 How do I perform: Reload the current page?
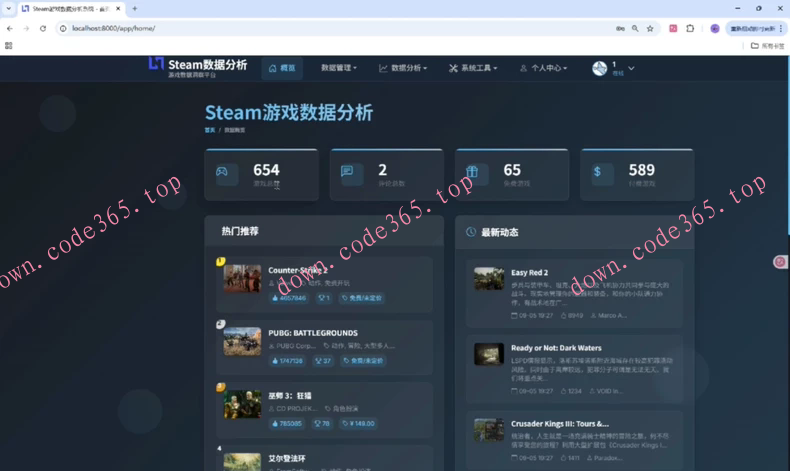[43, 28]
